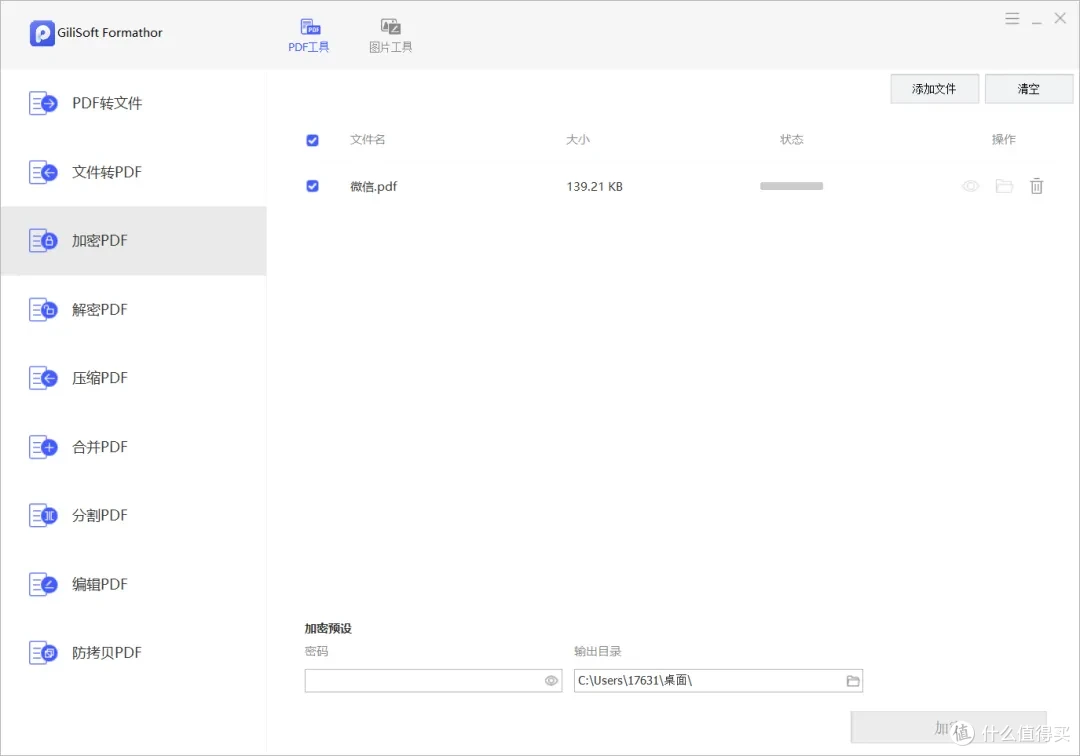Switch to the 合并PDF tool

tap(100, 446)
